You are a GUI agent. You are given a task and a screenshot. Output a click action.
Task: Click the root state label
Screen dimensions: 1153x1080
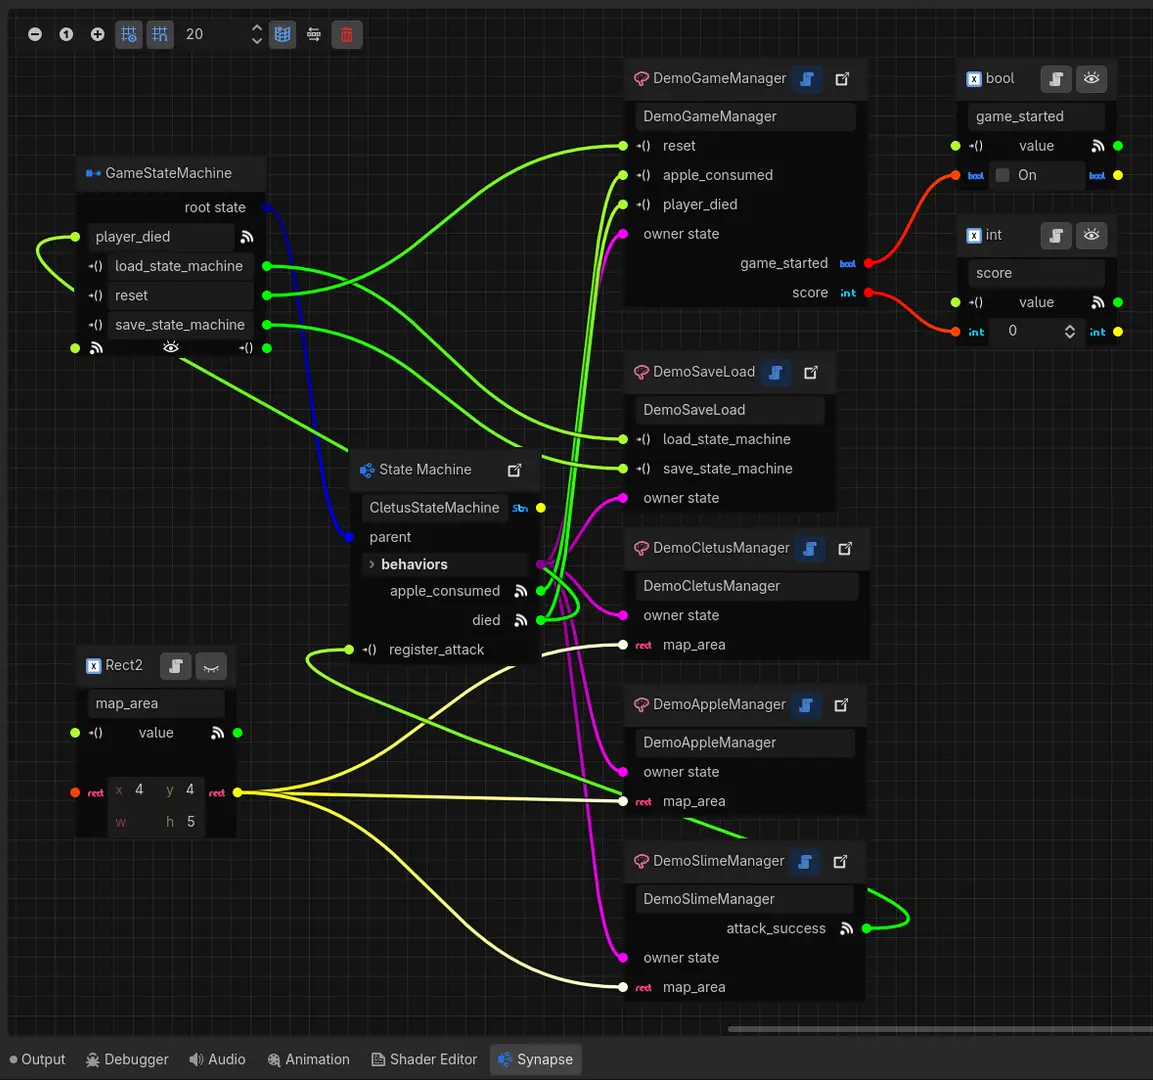point(215,207)
